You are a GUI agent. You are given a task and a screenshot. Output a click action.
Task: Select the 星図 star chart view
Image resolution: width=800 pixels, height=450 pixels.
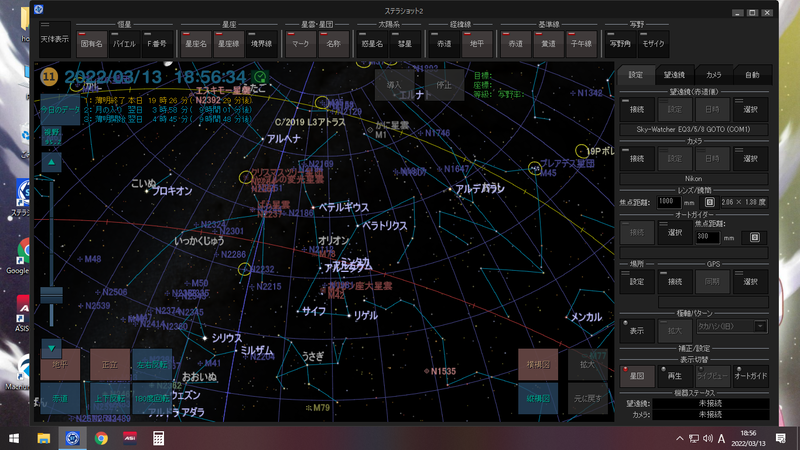point(637,376)
